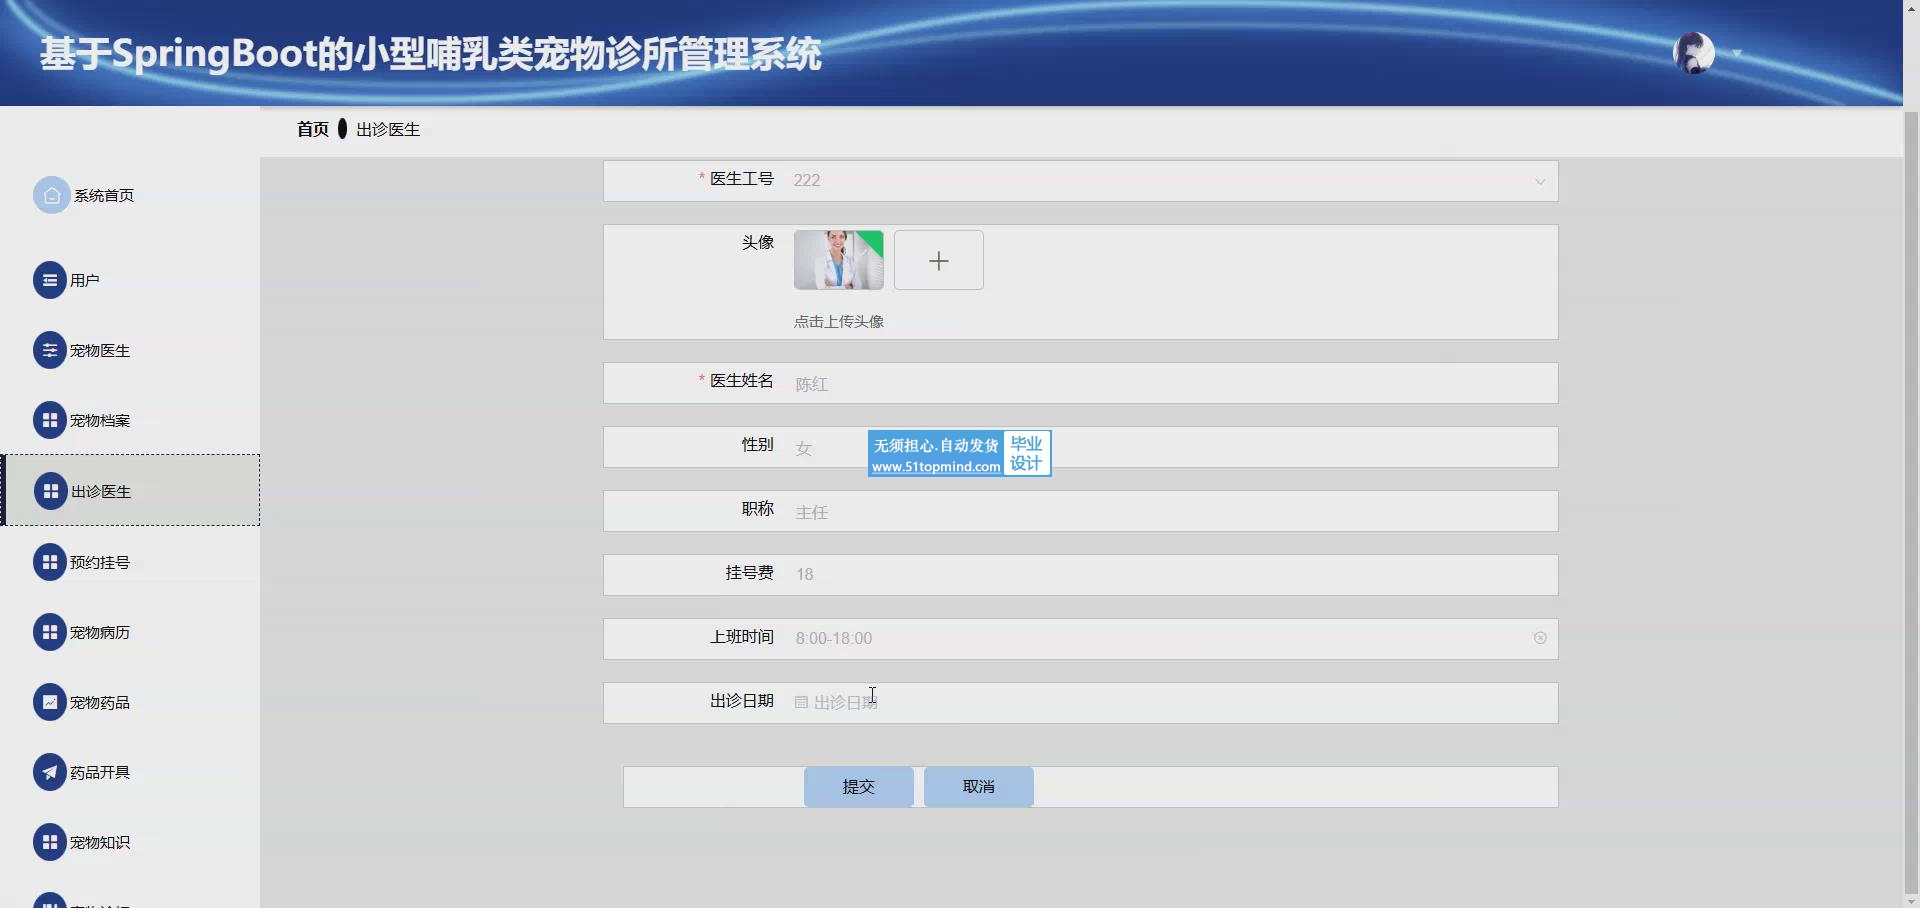This screenshot has width=1920, height=908.
Task: Click the plus box to upload avatar
Action: click(x=938, y=260)
